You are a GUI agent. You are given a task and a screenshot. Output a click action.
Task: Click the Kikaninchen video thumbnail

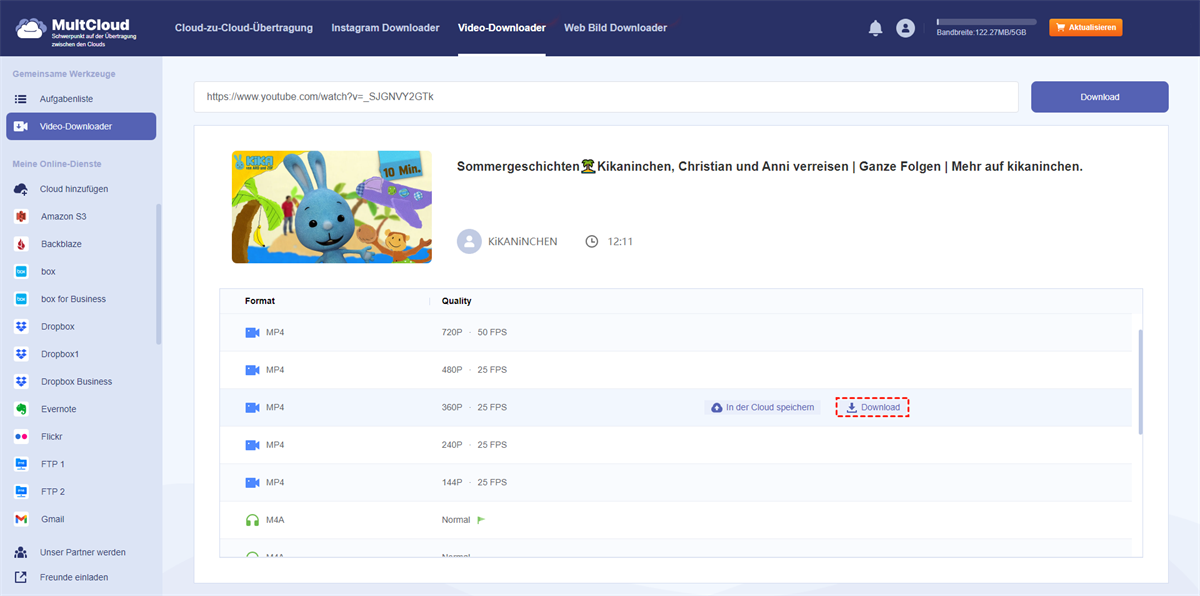[x=332, y=207]
